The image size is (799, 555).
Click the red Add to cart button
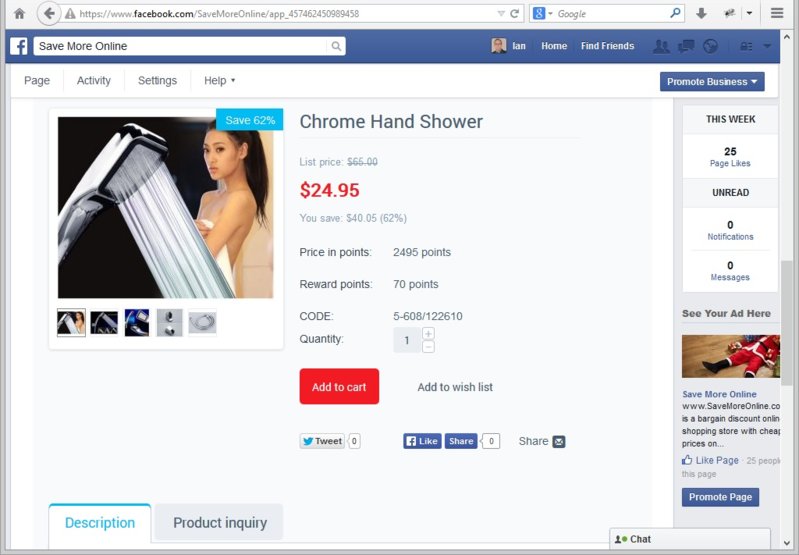(339, 386)
